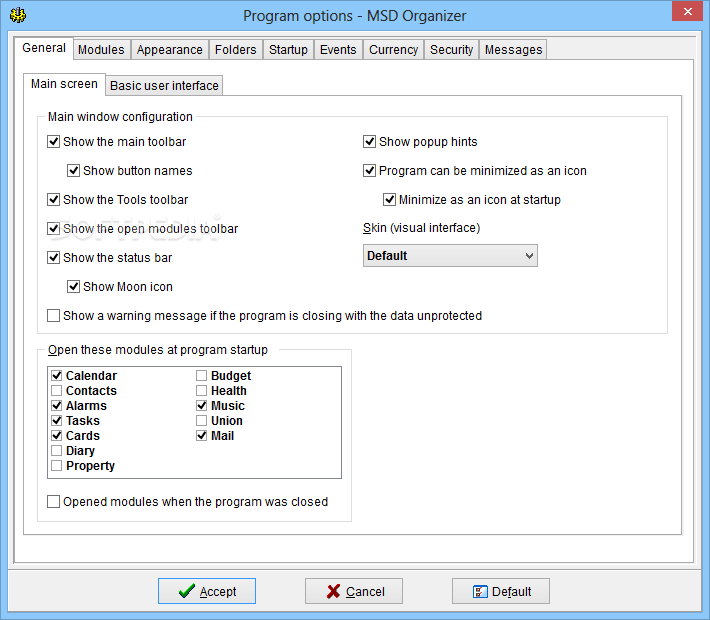710x620 pixels.
Task: Toggle Show Moon icon checkbox
Action: [73, 287]
